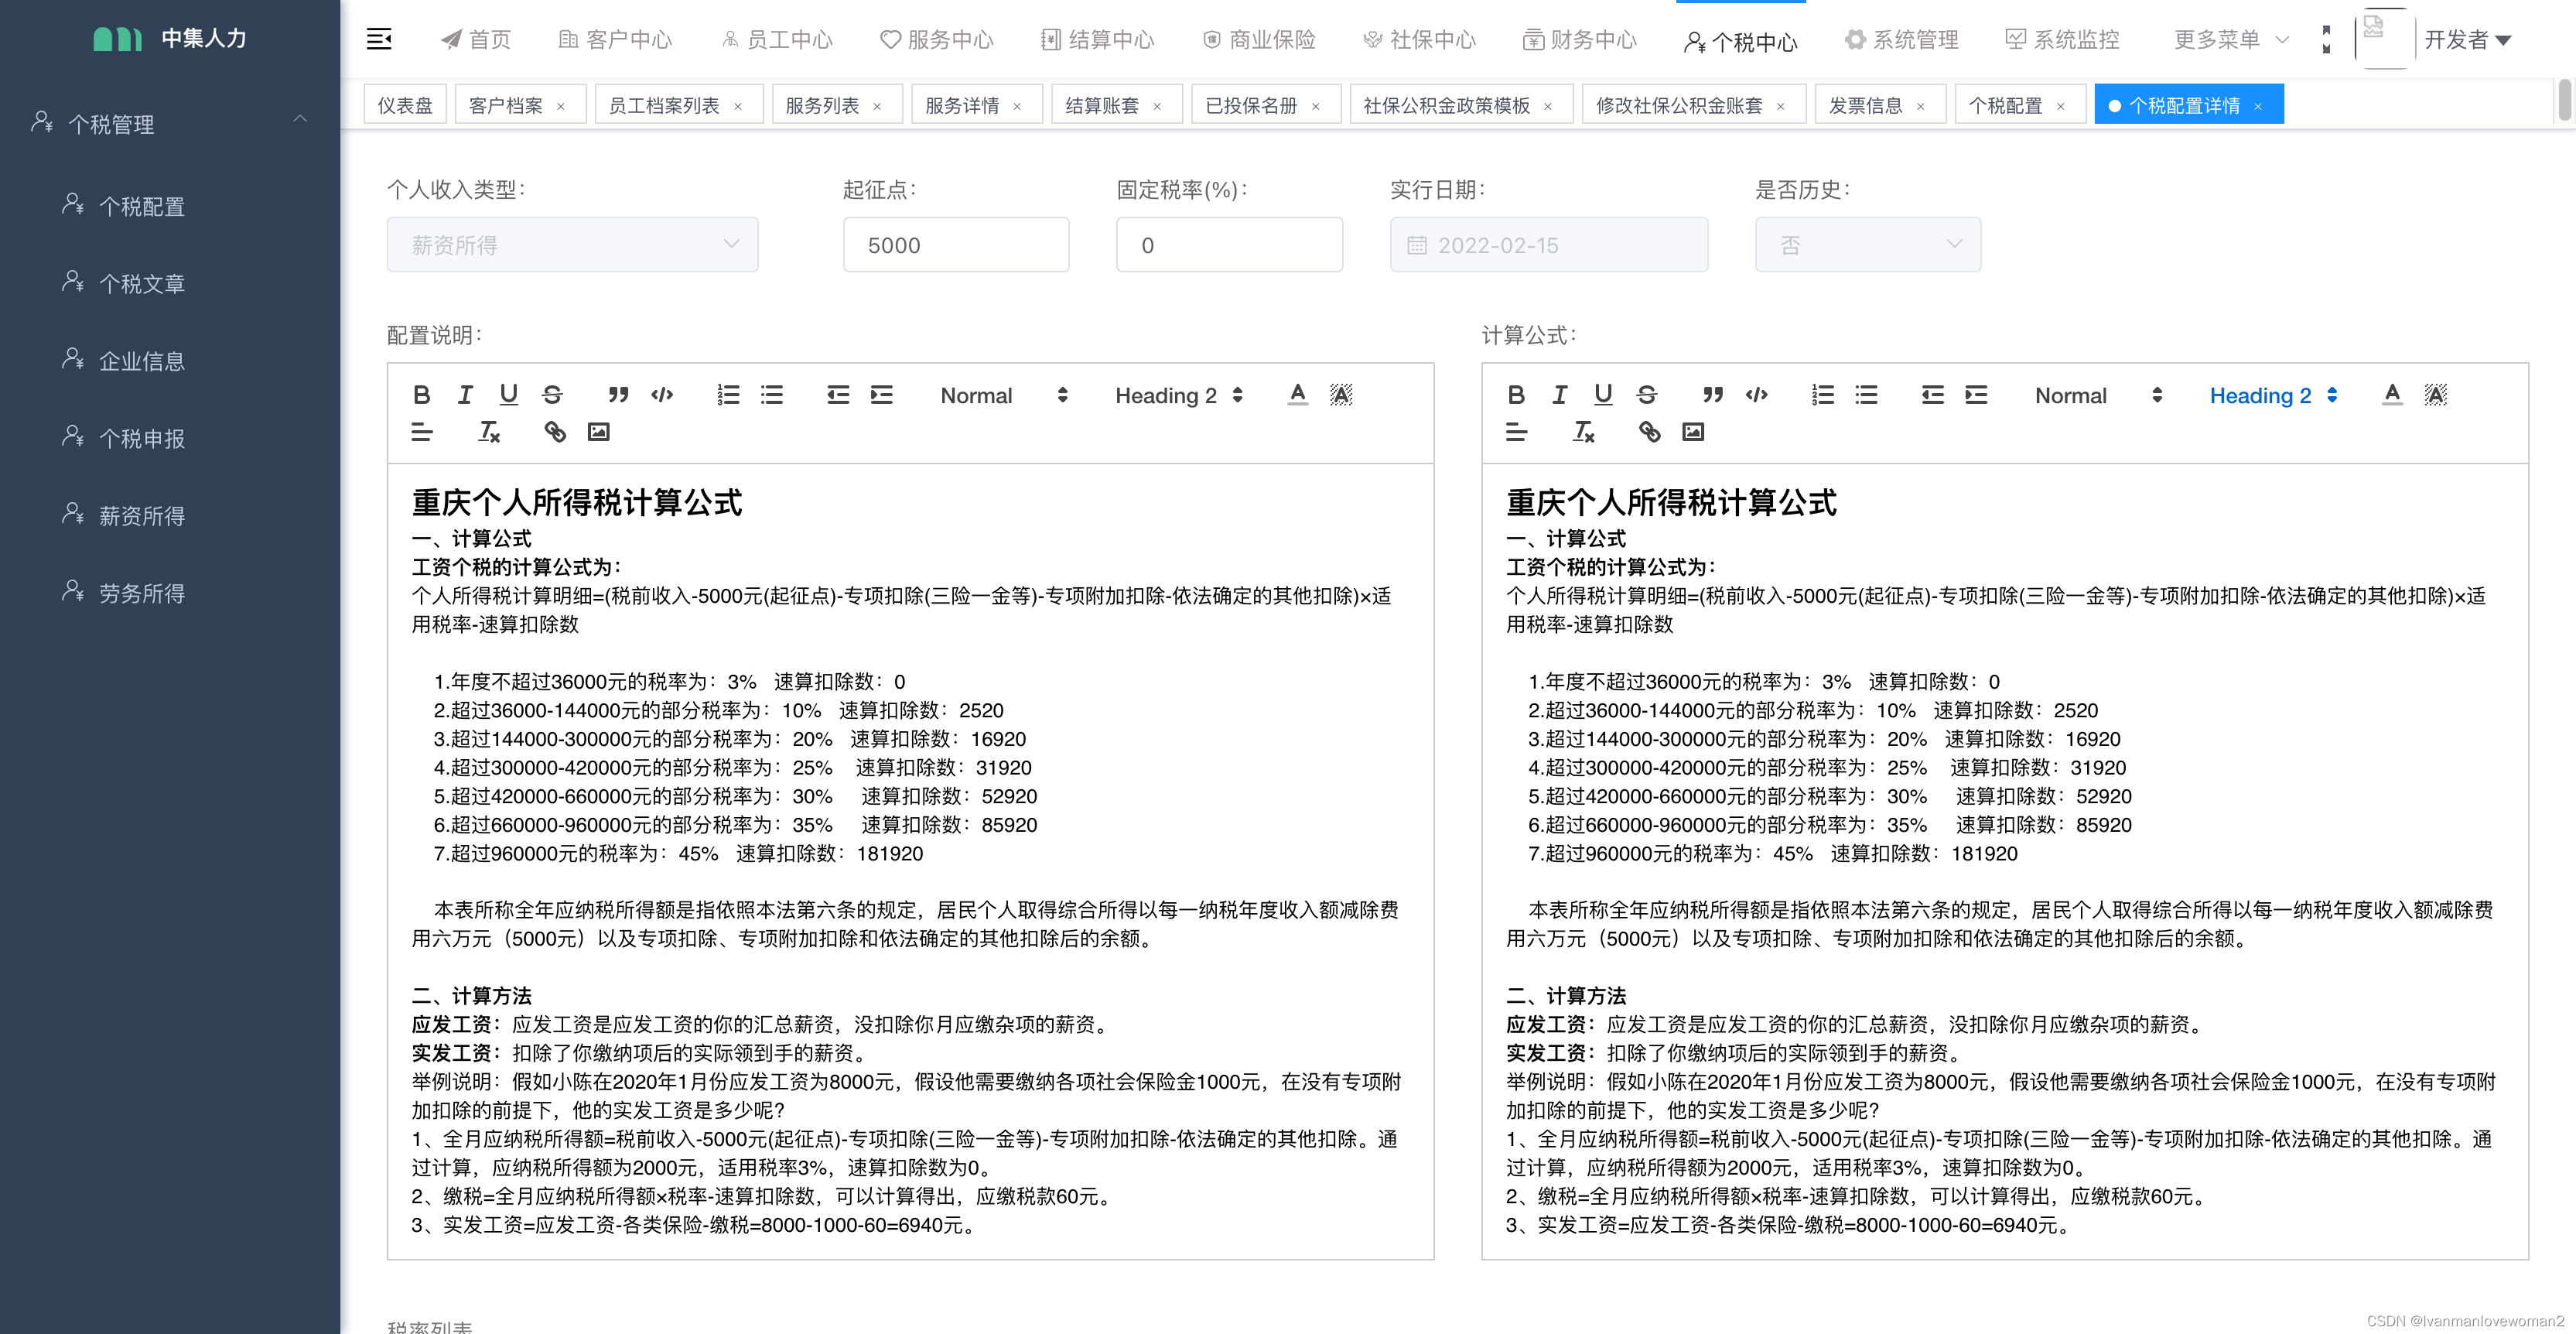Click Code block in the 配置说明 editor
The width and height of the screenshot is (2576, 1334).
[x=662, y=395]
